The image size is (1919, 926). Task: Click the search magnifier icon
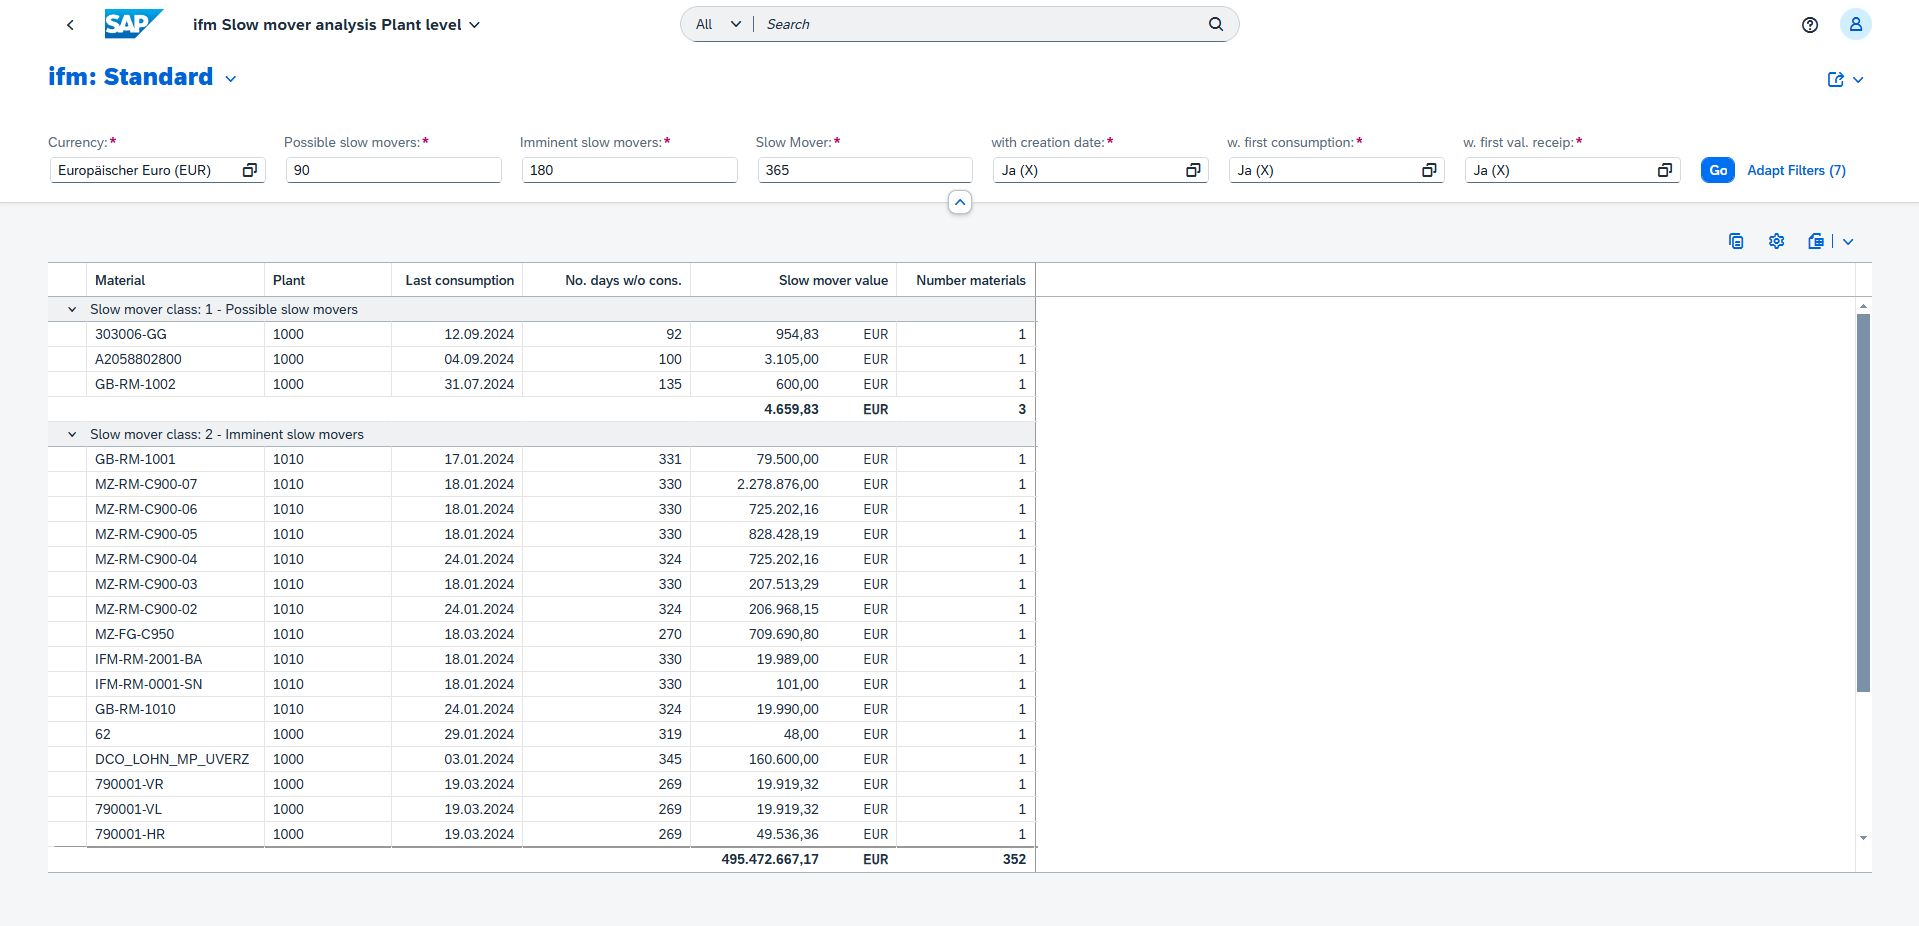(1215, 23)
